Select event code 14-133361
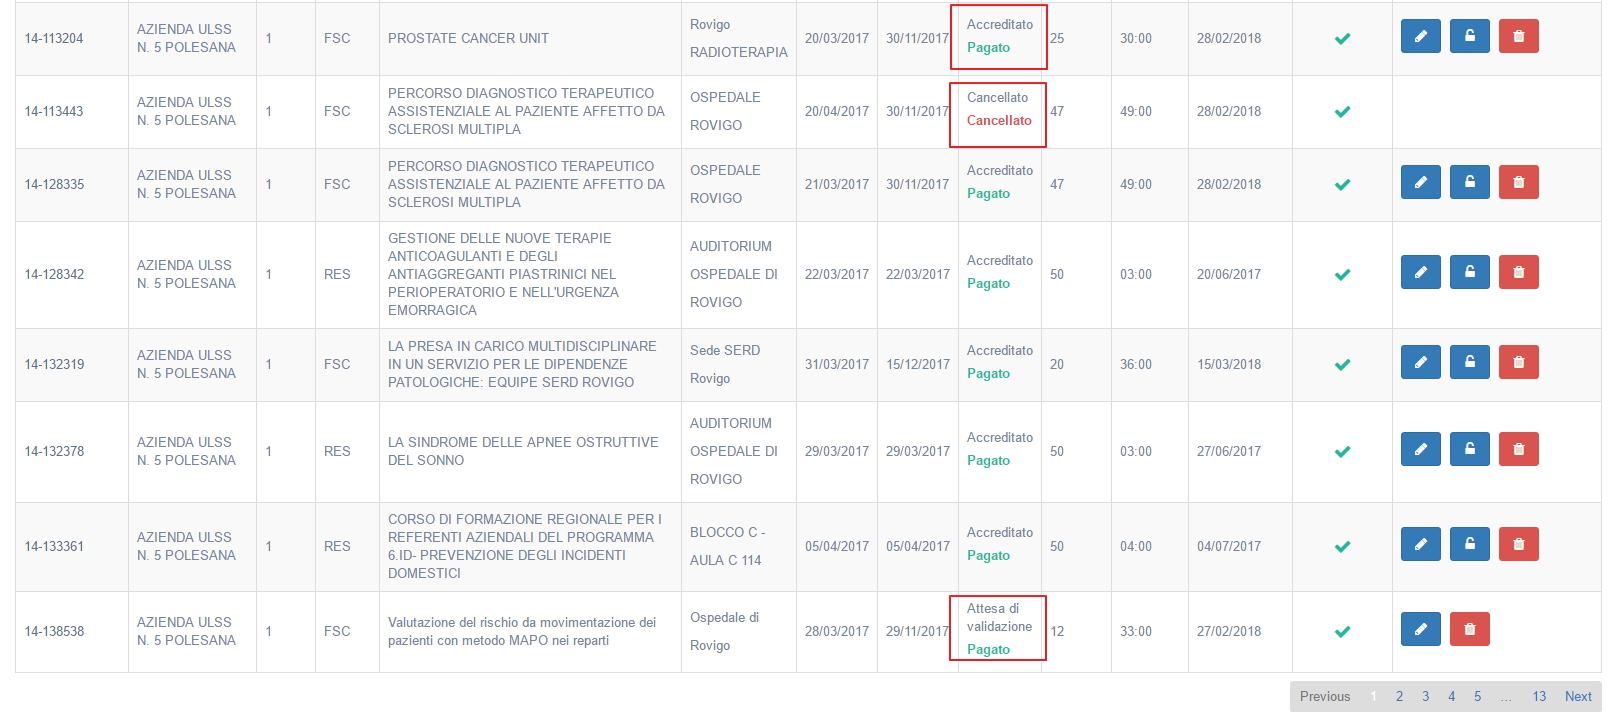Viewport: 1622px width, 712px height. (x=54, y=547)
